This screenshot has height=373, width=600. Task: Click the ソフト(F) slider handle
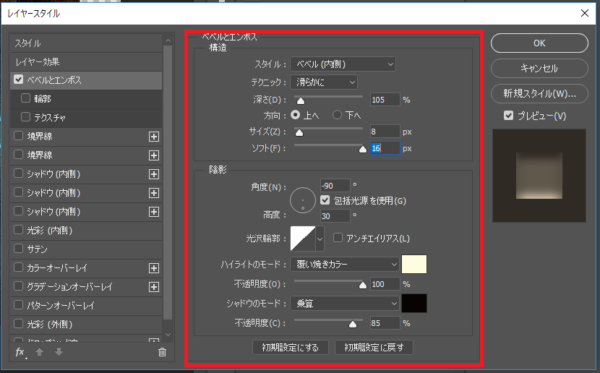(363, 150)
